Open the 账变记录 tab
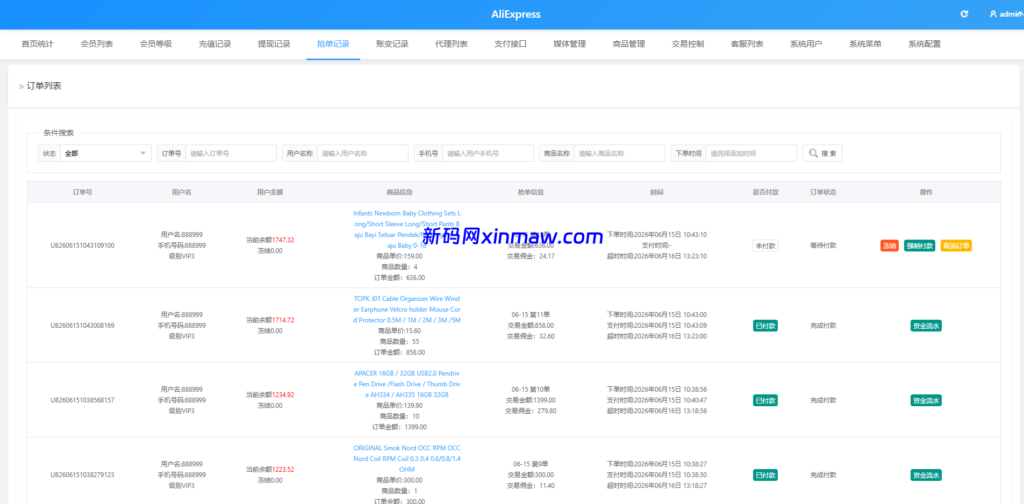The image size is (1024, 504). [392, 44]
